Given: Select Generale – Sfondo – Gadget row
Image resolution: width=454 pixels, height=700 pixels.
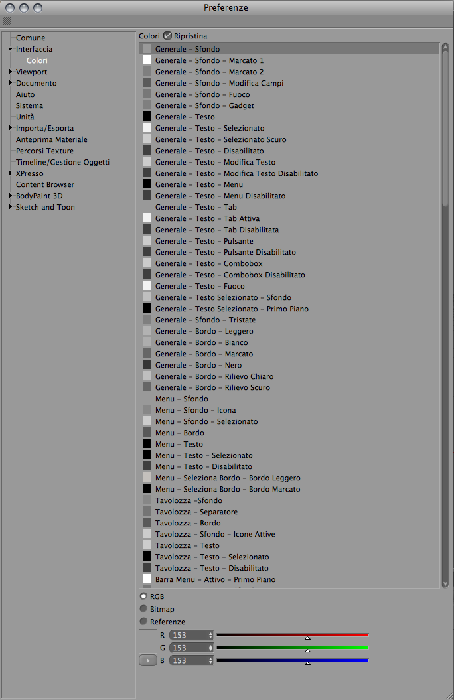Looking at the screenshot, I should [x=289, y=105].
